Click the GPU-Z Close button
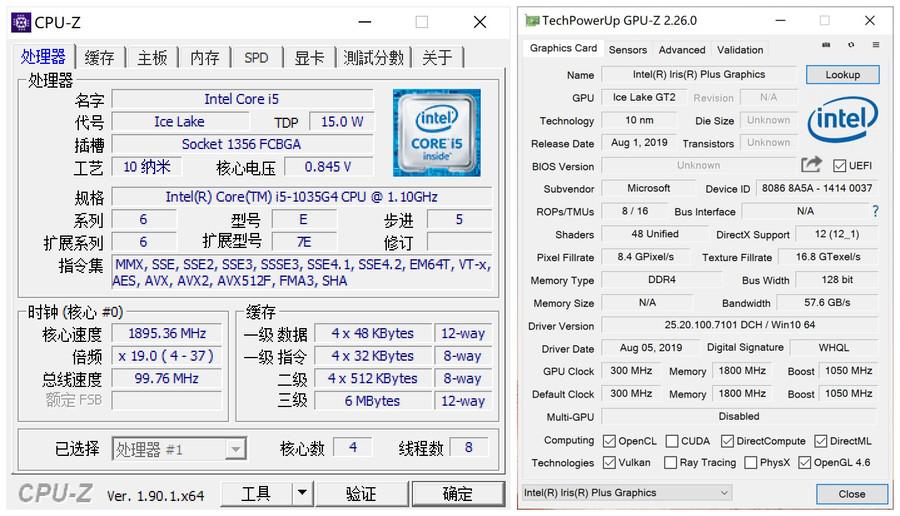The height and width of the screenshot is (516, 900). pos(852,494)
